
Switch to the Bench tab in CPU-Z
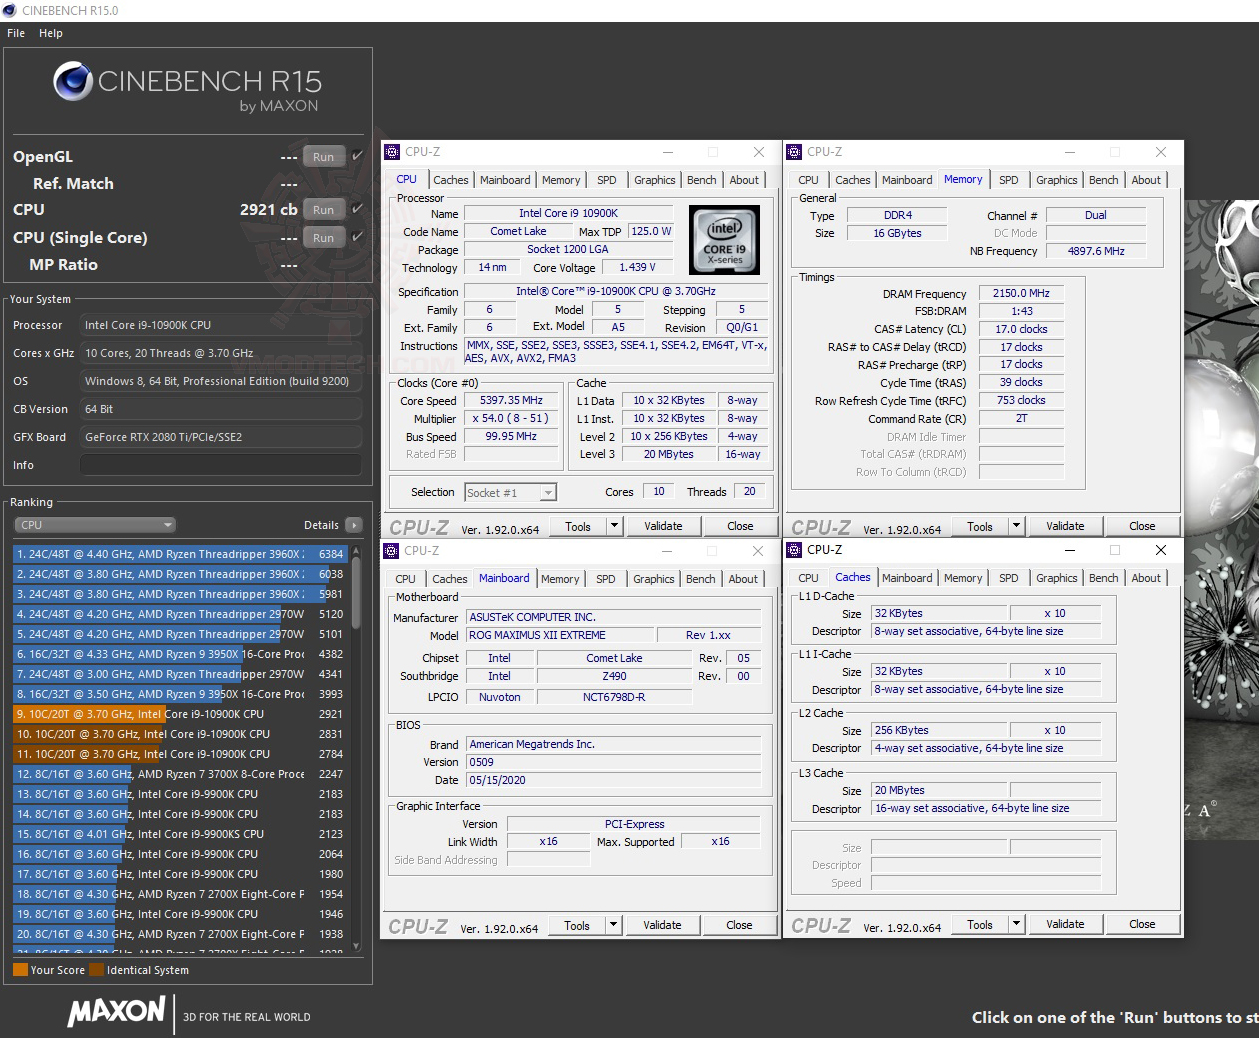pyautogui.click(x=701, y=179)
